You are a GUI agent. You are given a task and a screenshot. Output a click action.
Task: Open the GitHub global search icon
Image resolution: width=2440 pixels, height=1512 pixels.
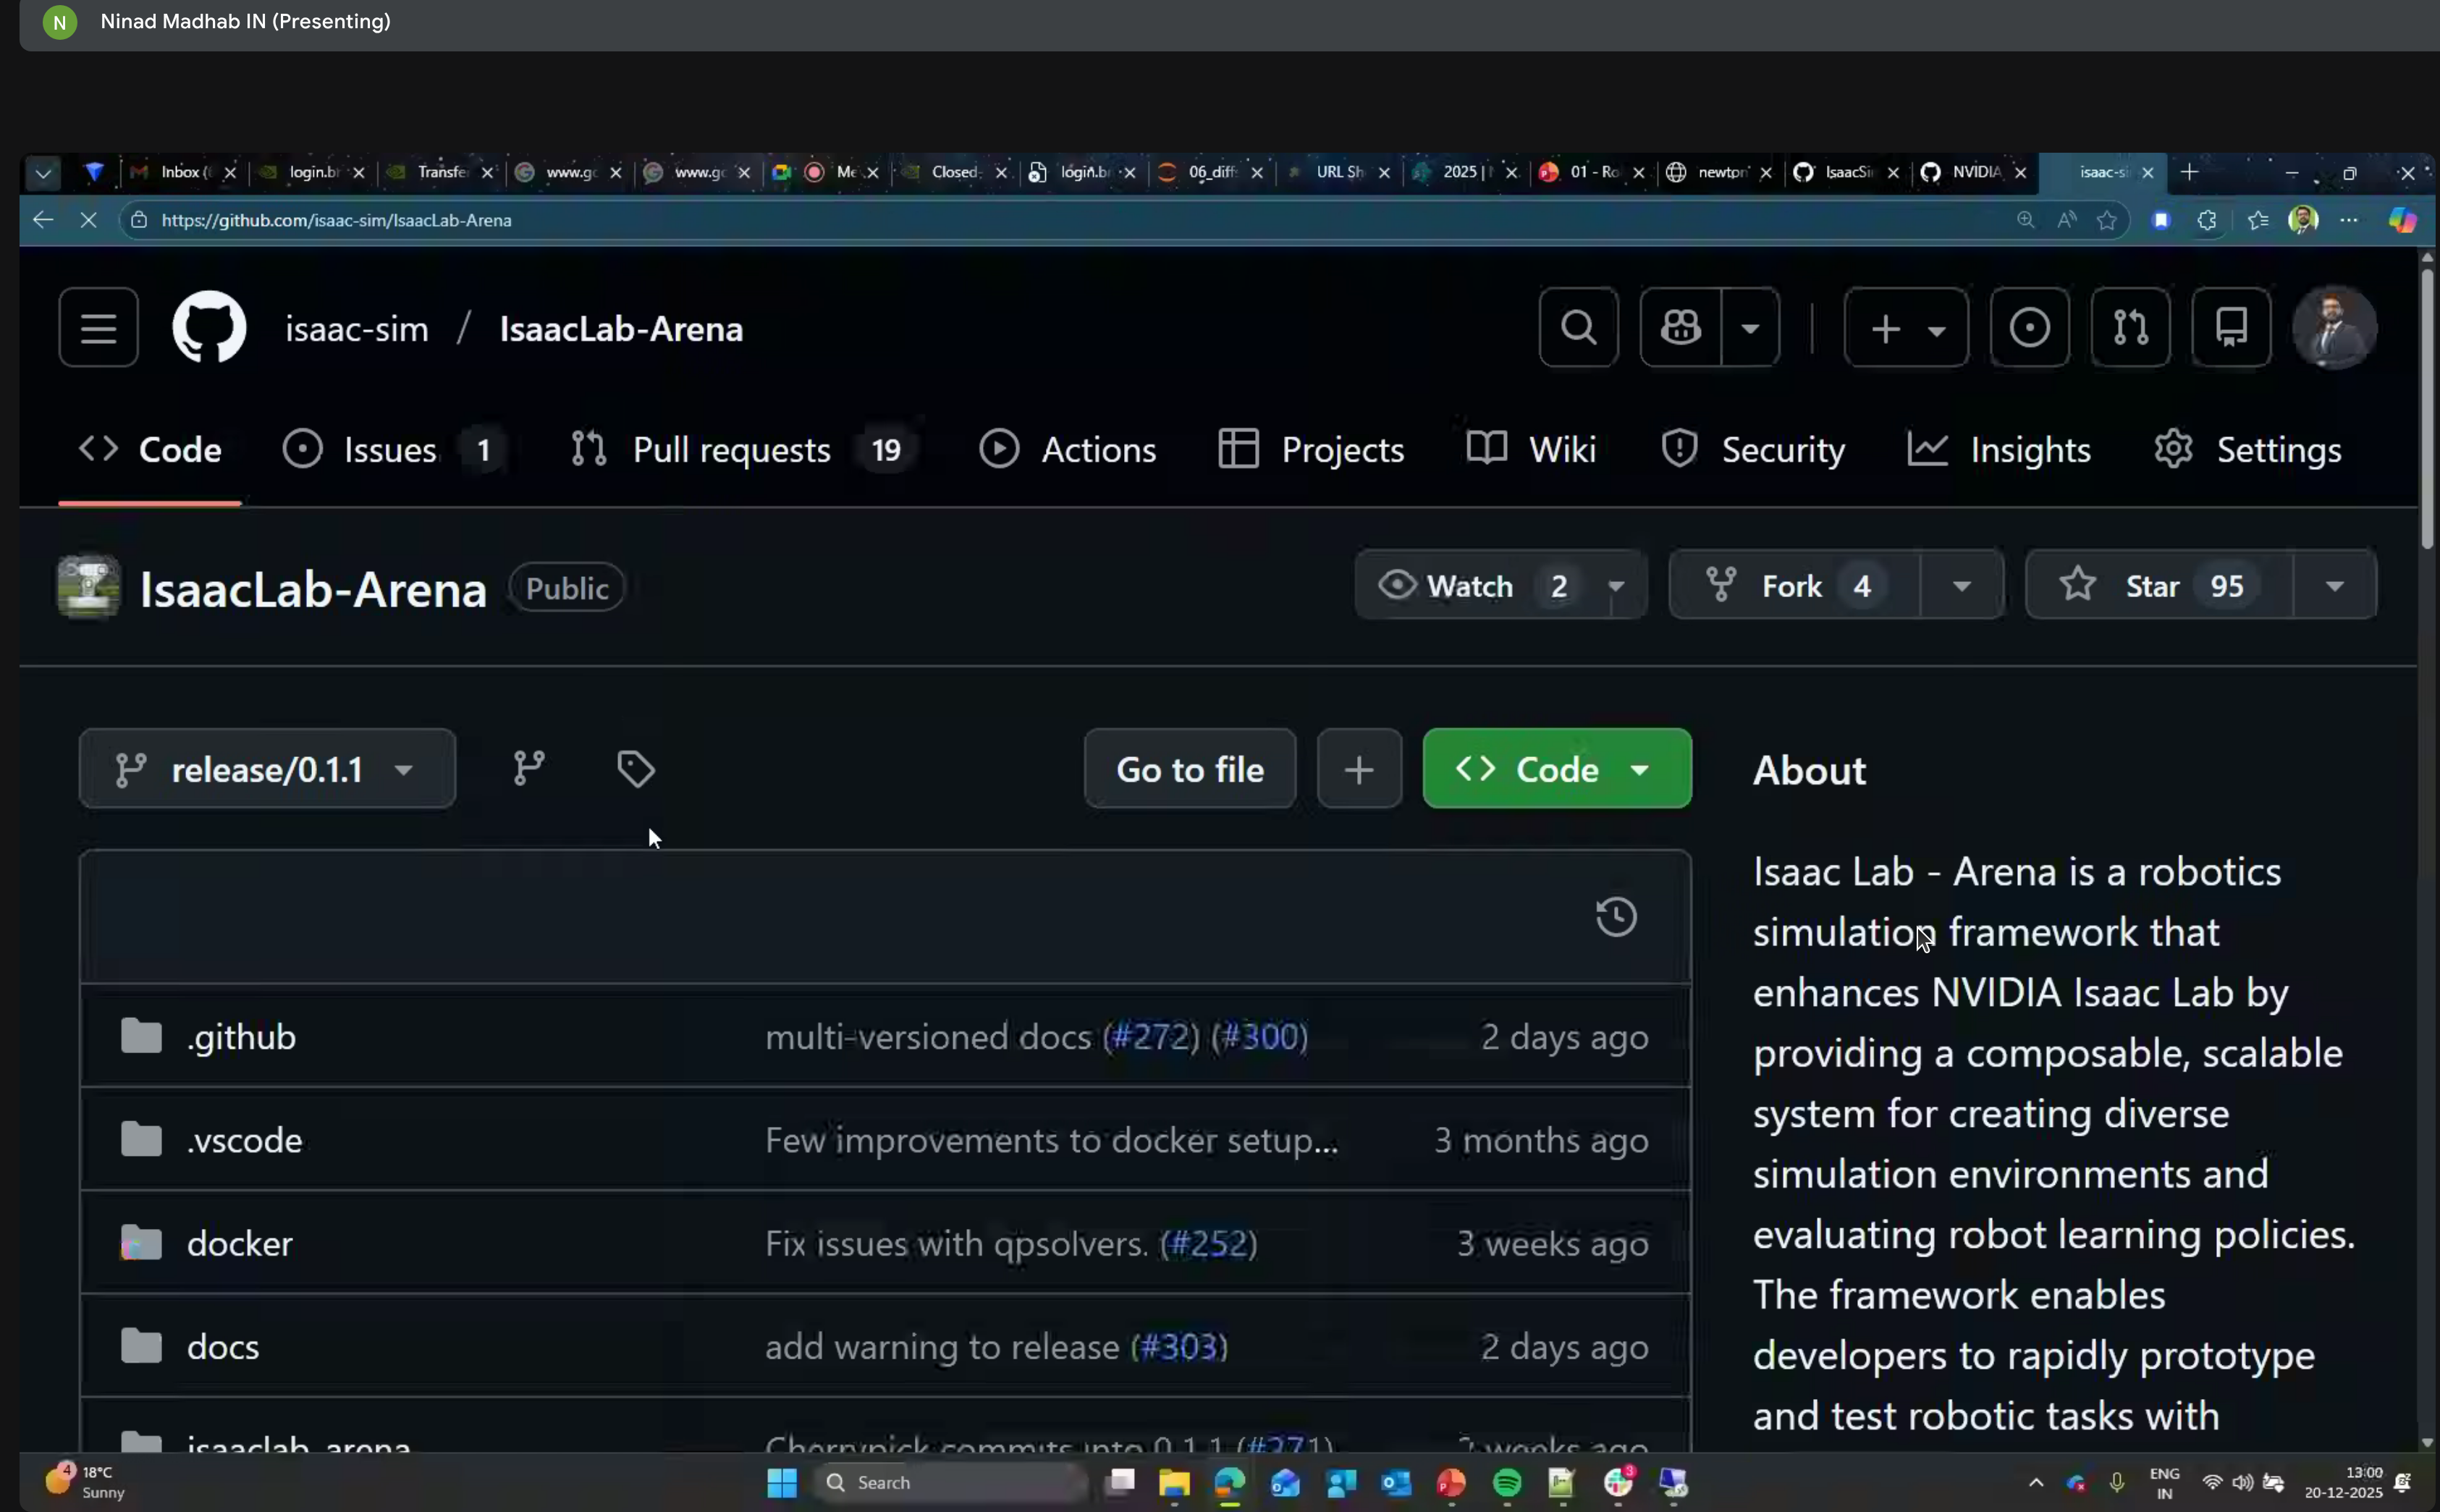click(1578, 327)
